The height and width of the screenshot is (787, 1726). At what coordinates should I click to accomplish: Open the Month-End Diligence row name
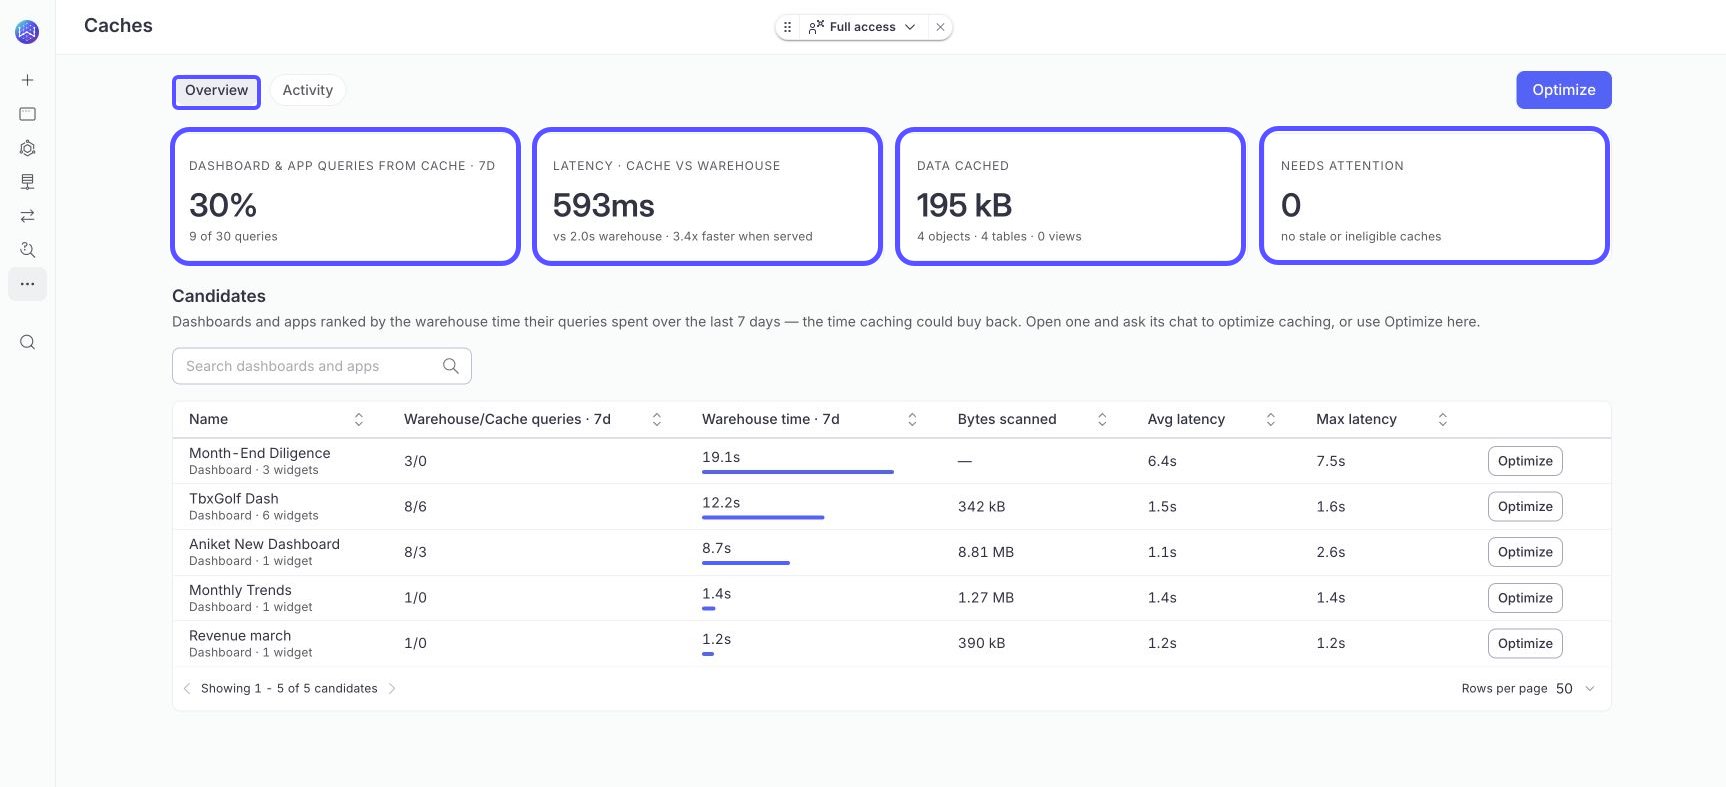point(260,453)
